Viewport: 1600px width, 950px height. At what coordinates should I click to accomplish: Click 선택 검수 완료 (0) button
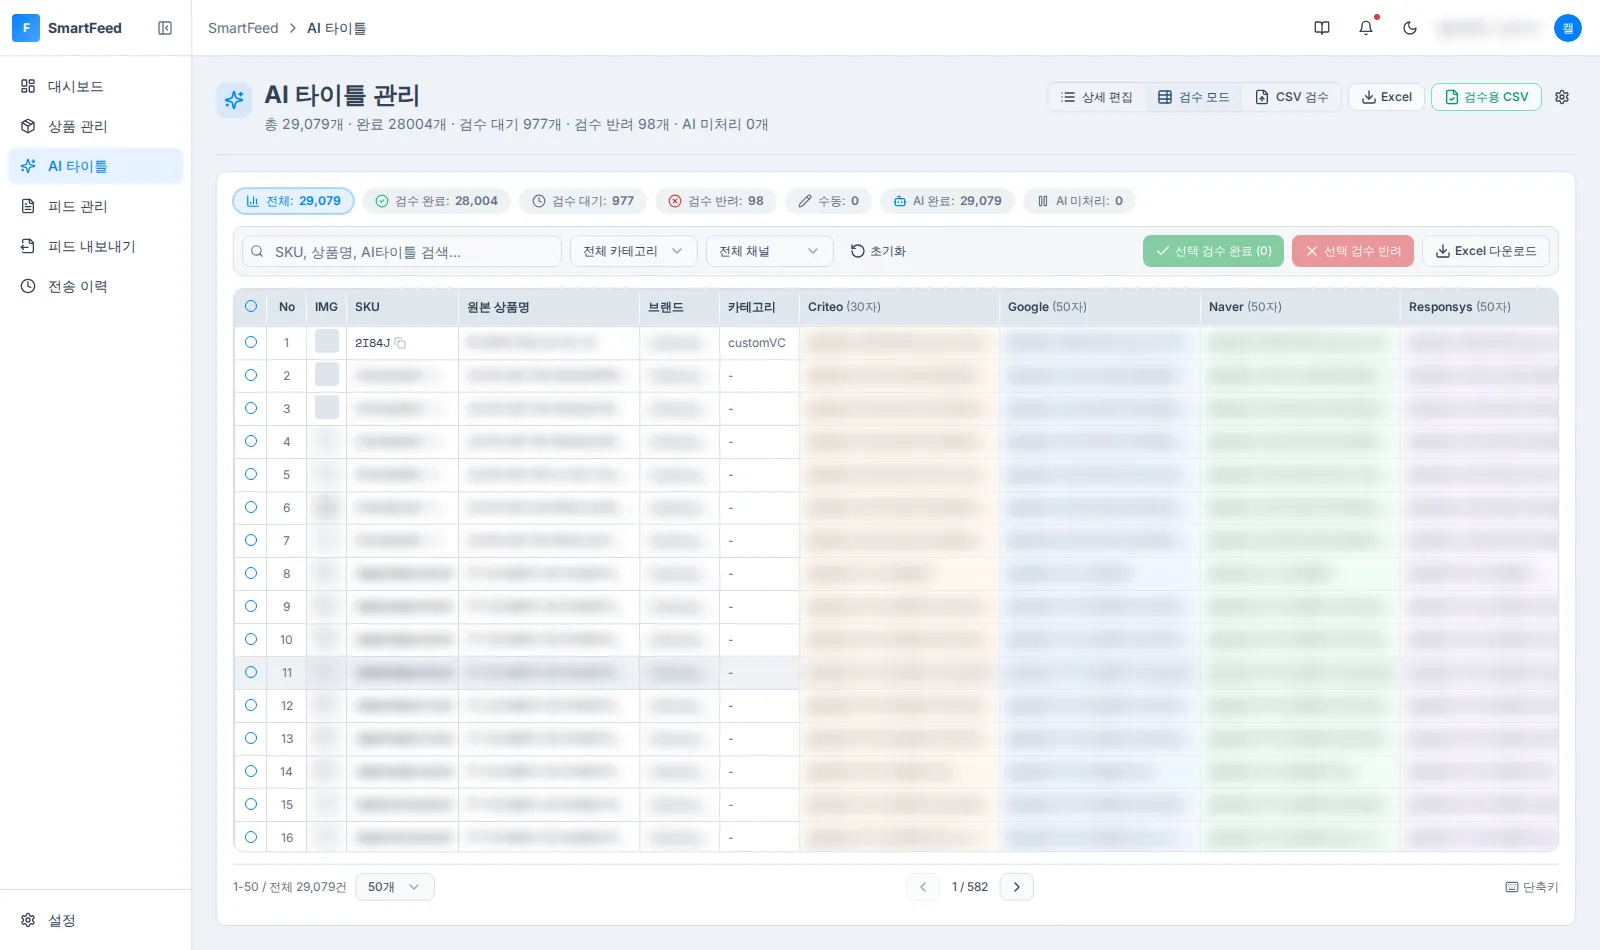[x=1214, y=251]
